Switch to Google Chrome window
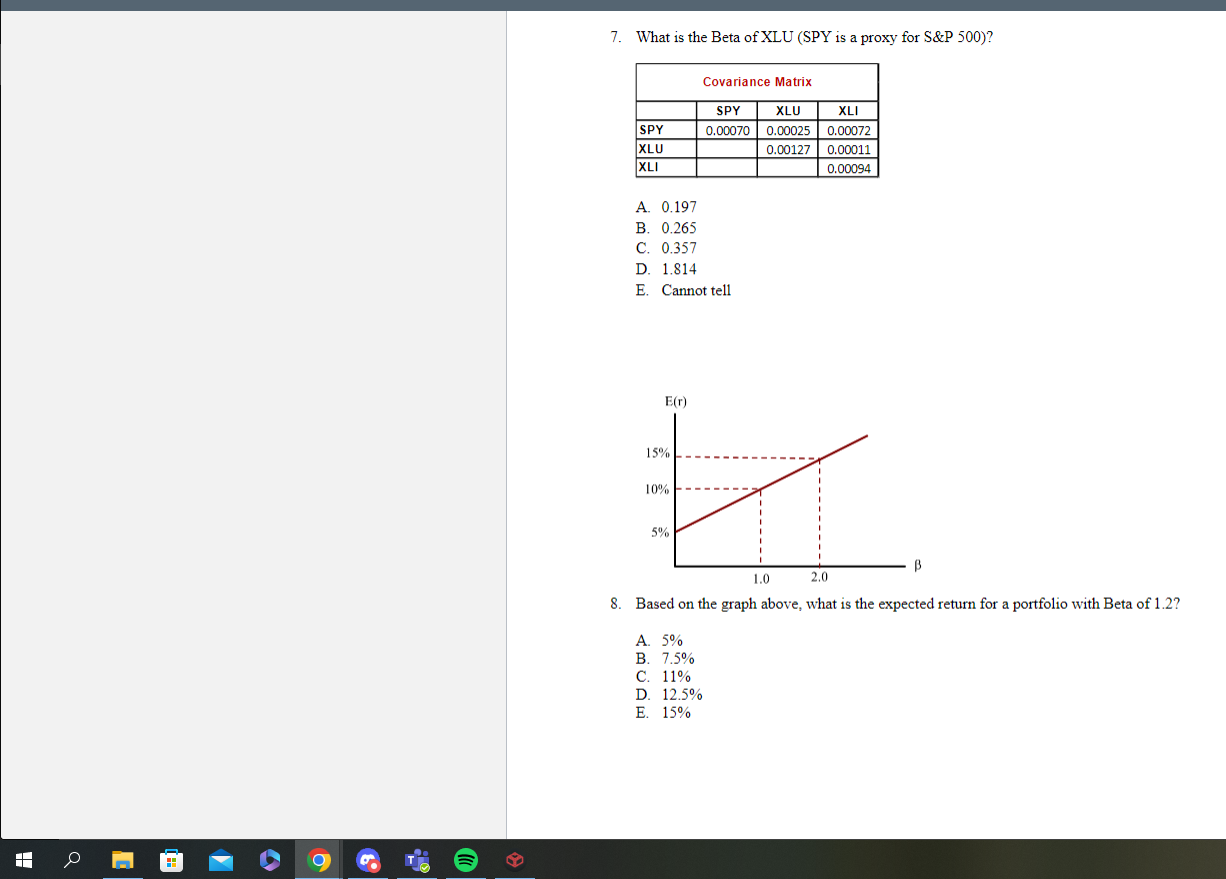Viewport: 1226px width, 879px height. [x=319, y=860]
